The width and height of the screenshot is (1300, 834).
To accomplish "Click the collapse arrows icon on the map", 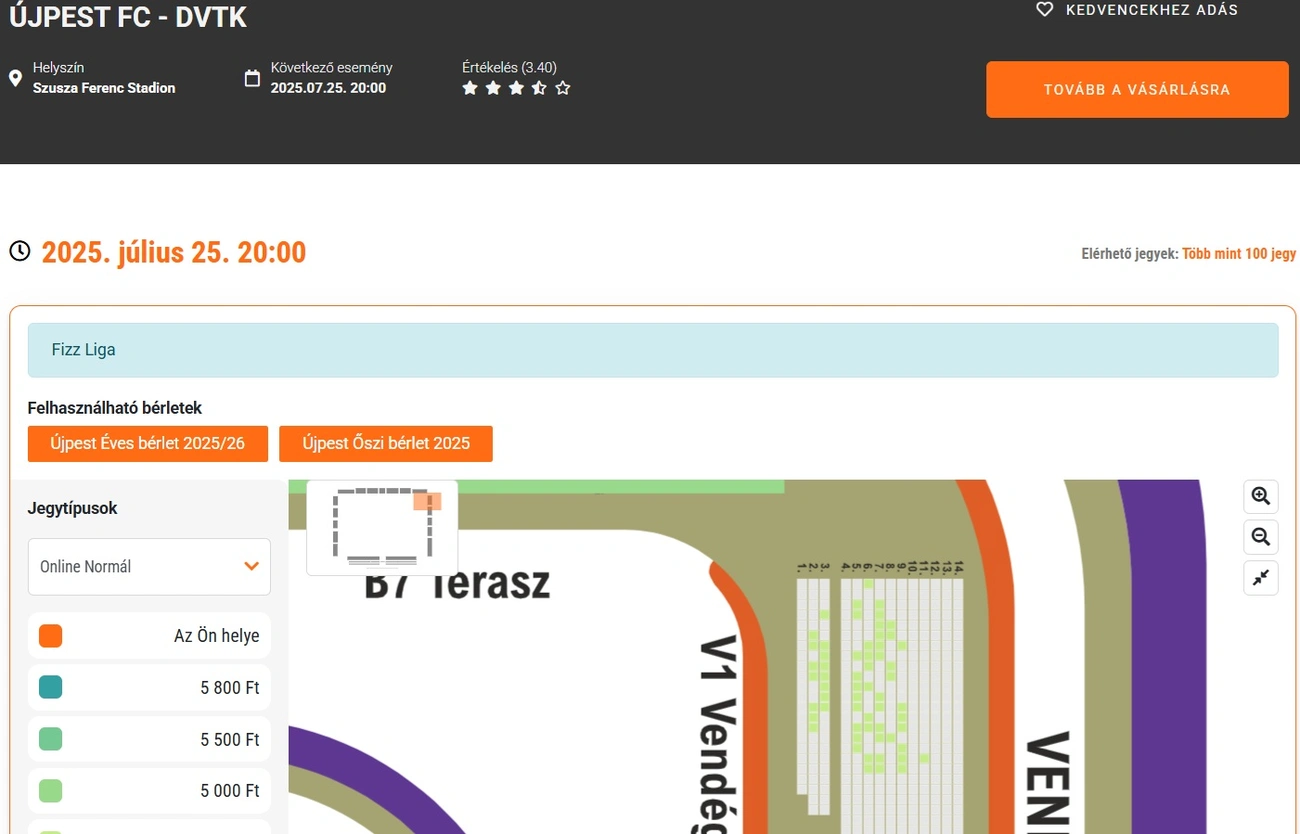I will [x=1260, y=578].
